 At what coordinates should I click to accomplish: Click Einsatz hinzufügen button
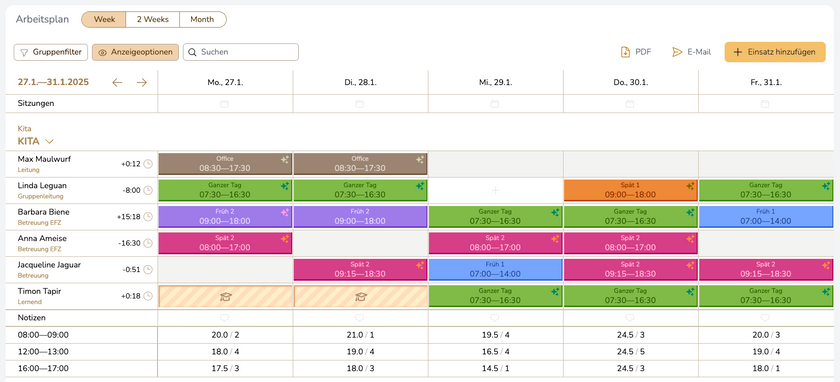click(775, 52)
